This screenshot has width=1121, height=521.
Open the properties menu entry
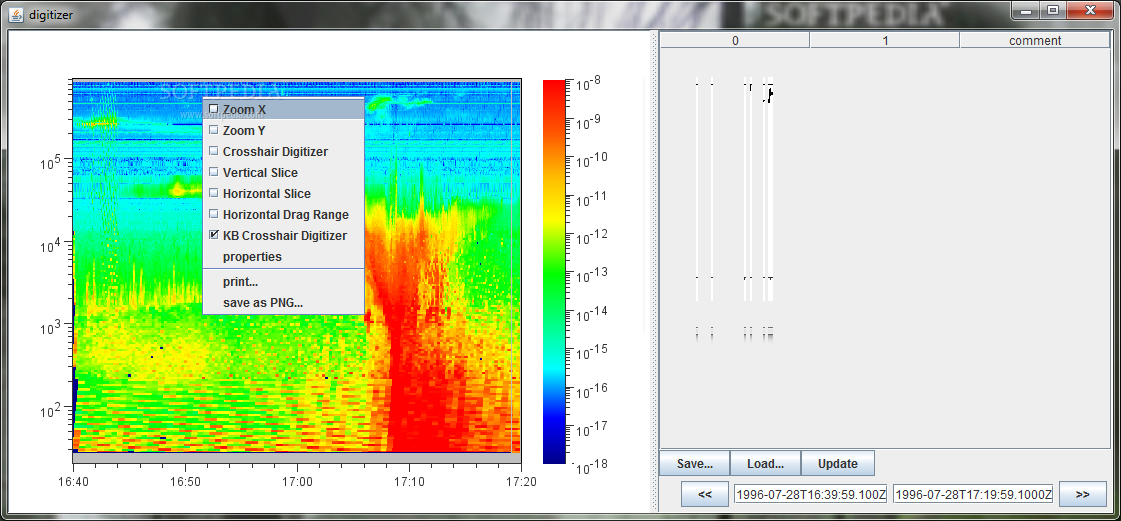pos(284,257)
